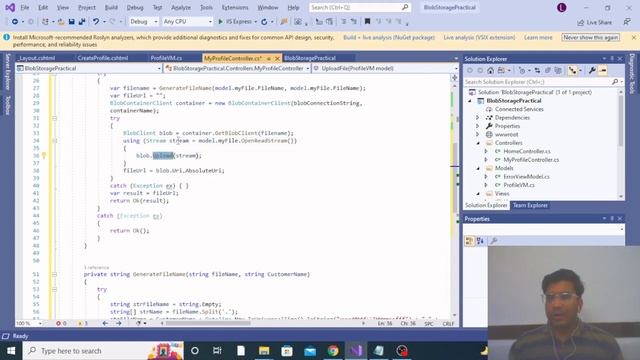Open the Live Share feature

click(x=594, y=22)
